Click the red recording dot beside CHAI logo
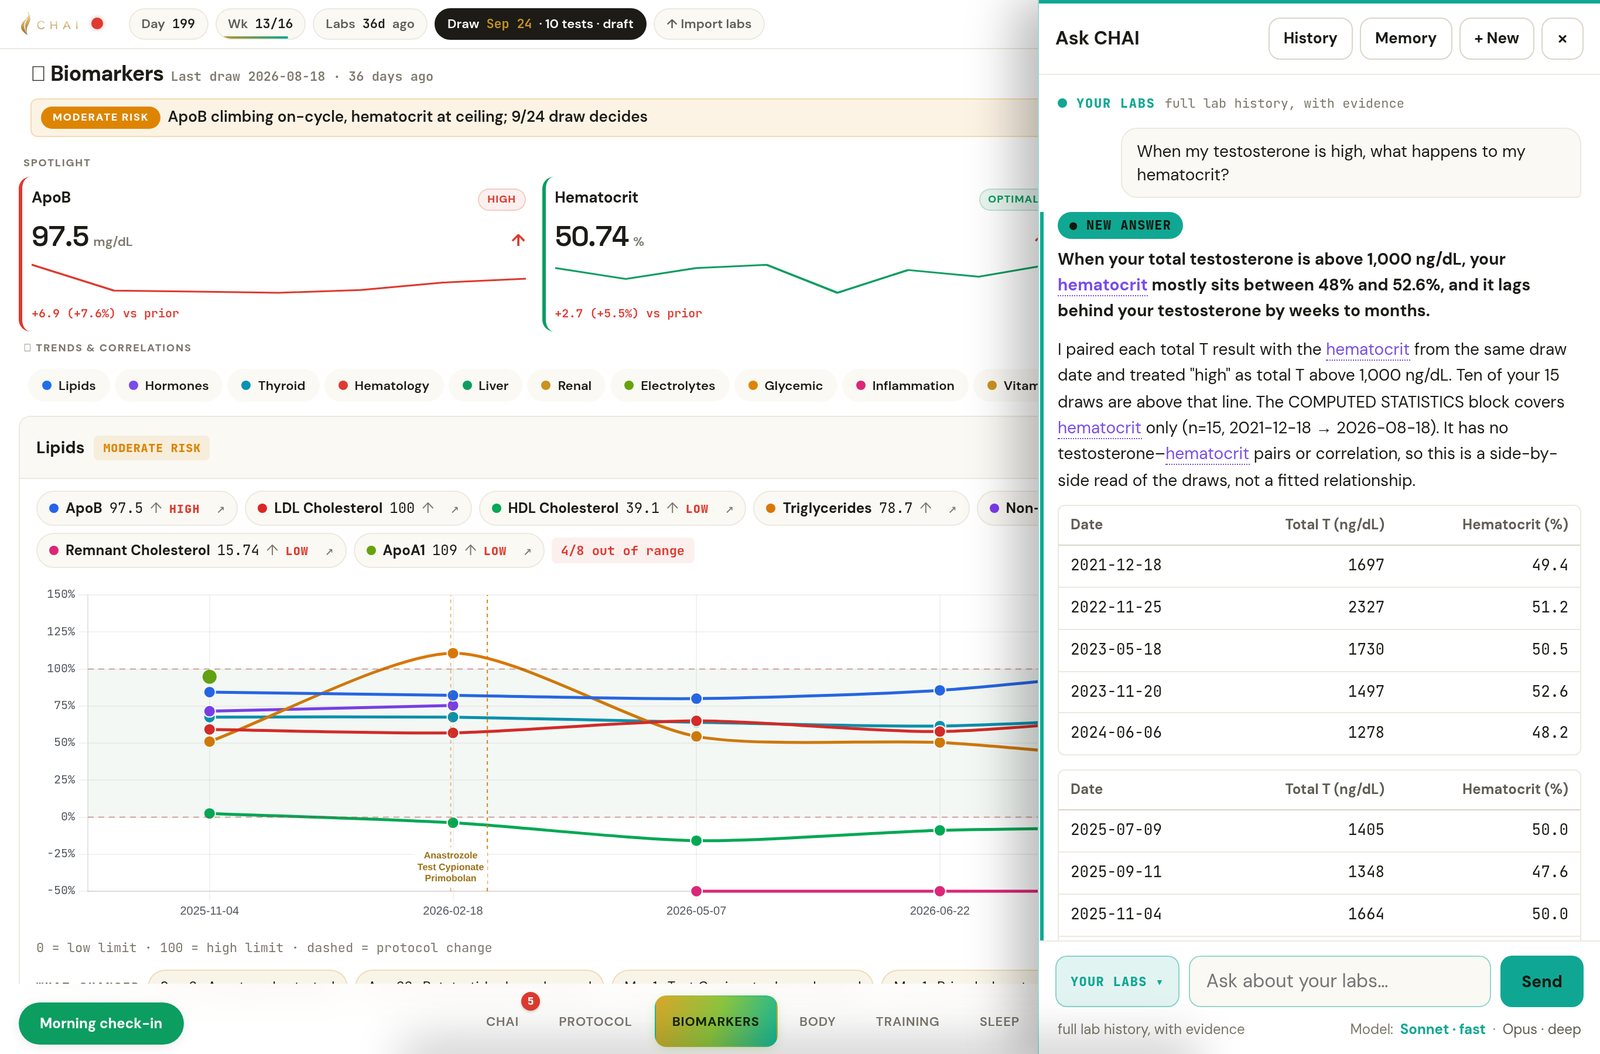Screen dimensions: 1600x1054 97,23
